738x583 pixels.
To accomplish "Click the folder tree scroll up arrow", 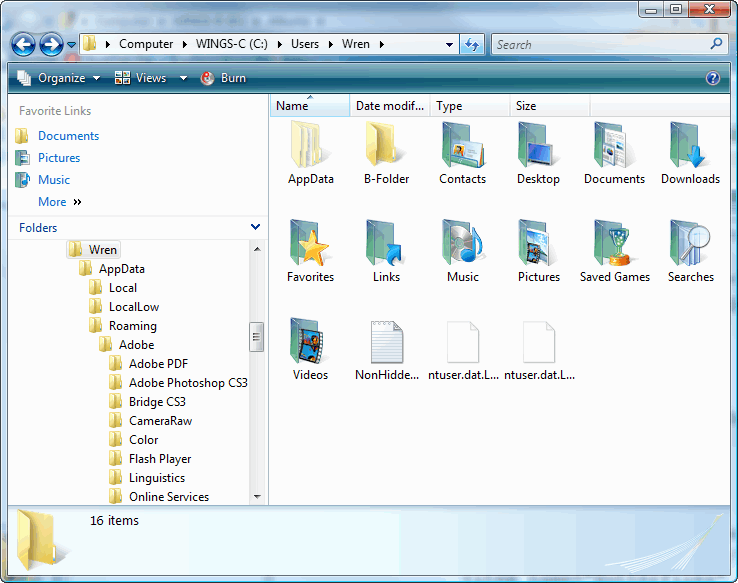I will tap(257, 249).
